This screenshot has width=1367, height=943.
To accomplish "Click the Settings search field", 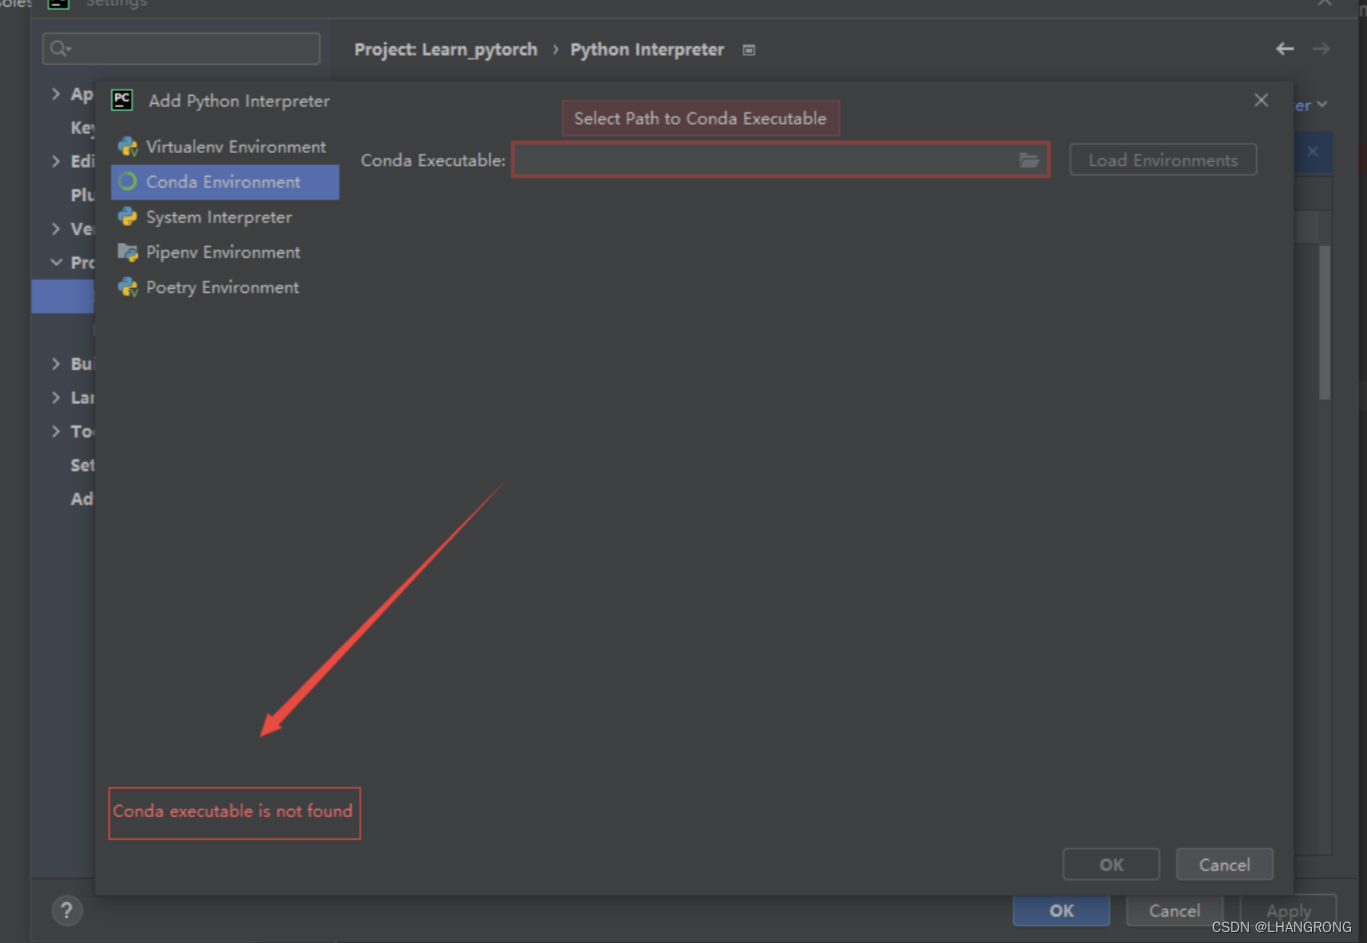I will [x=181, y=48].
